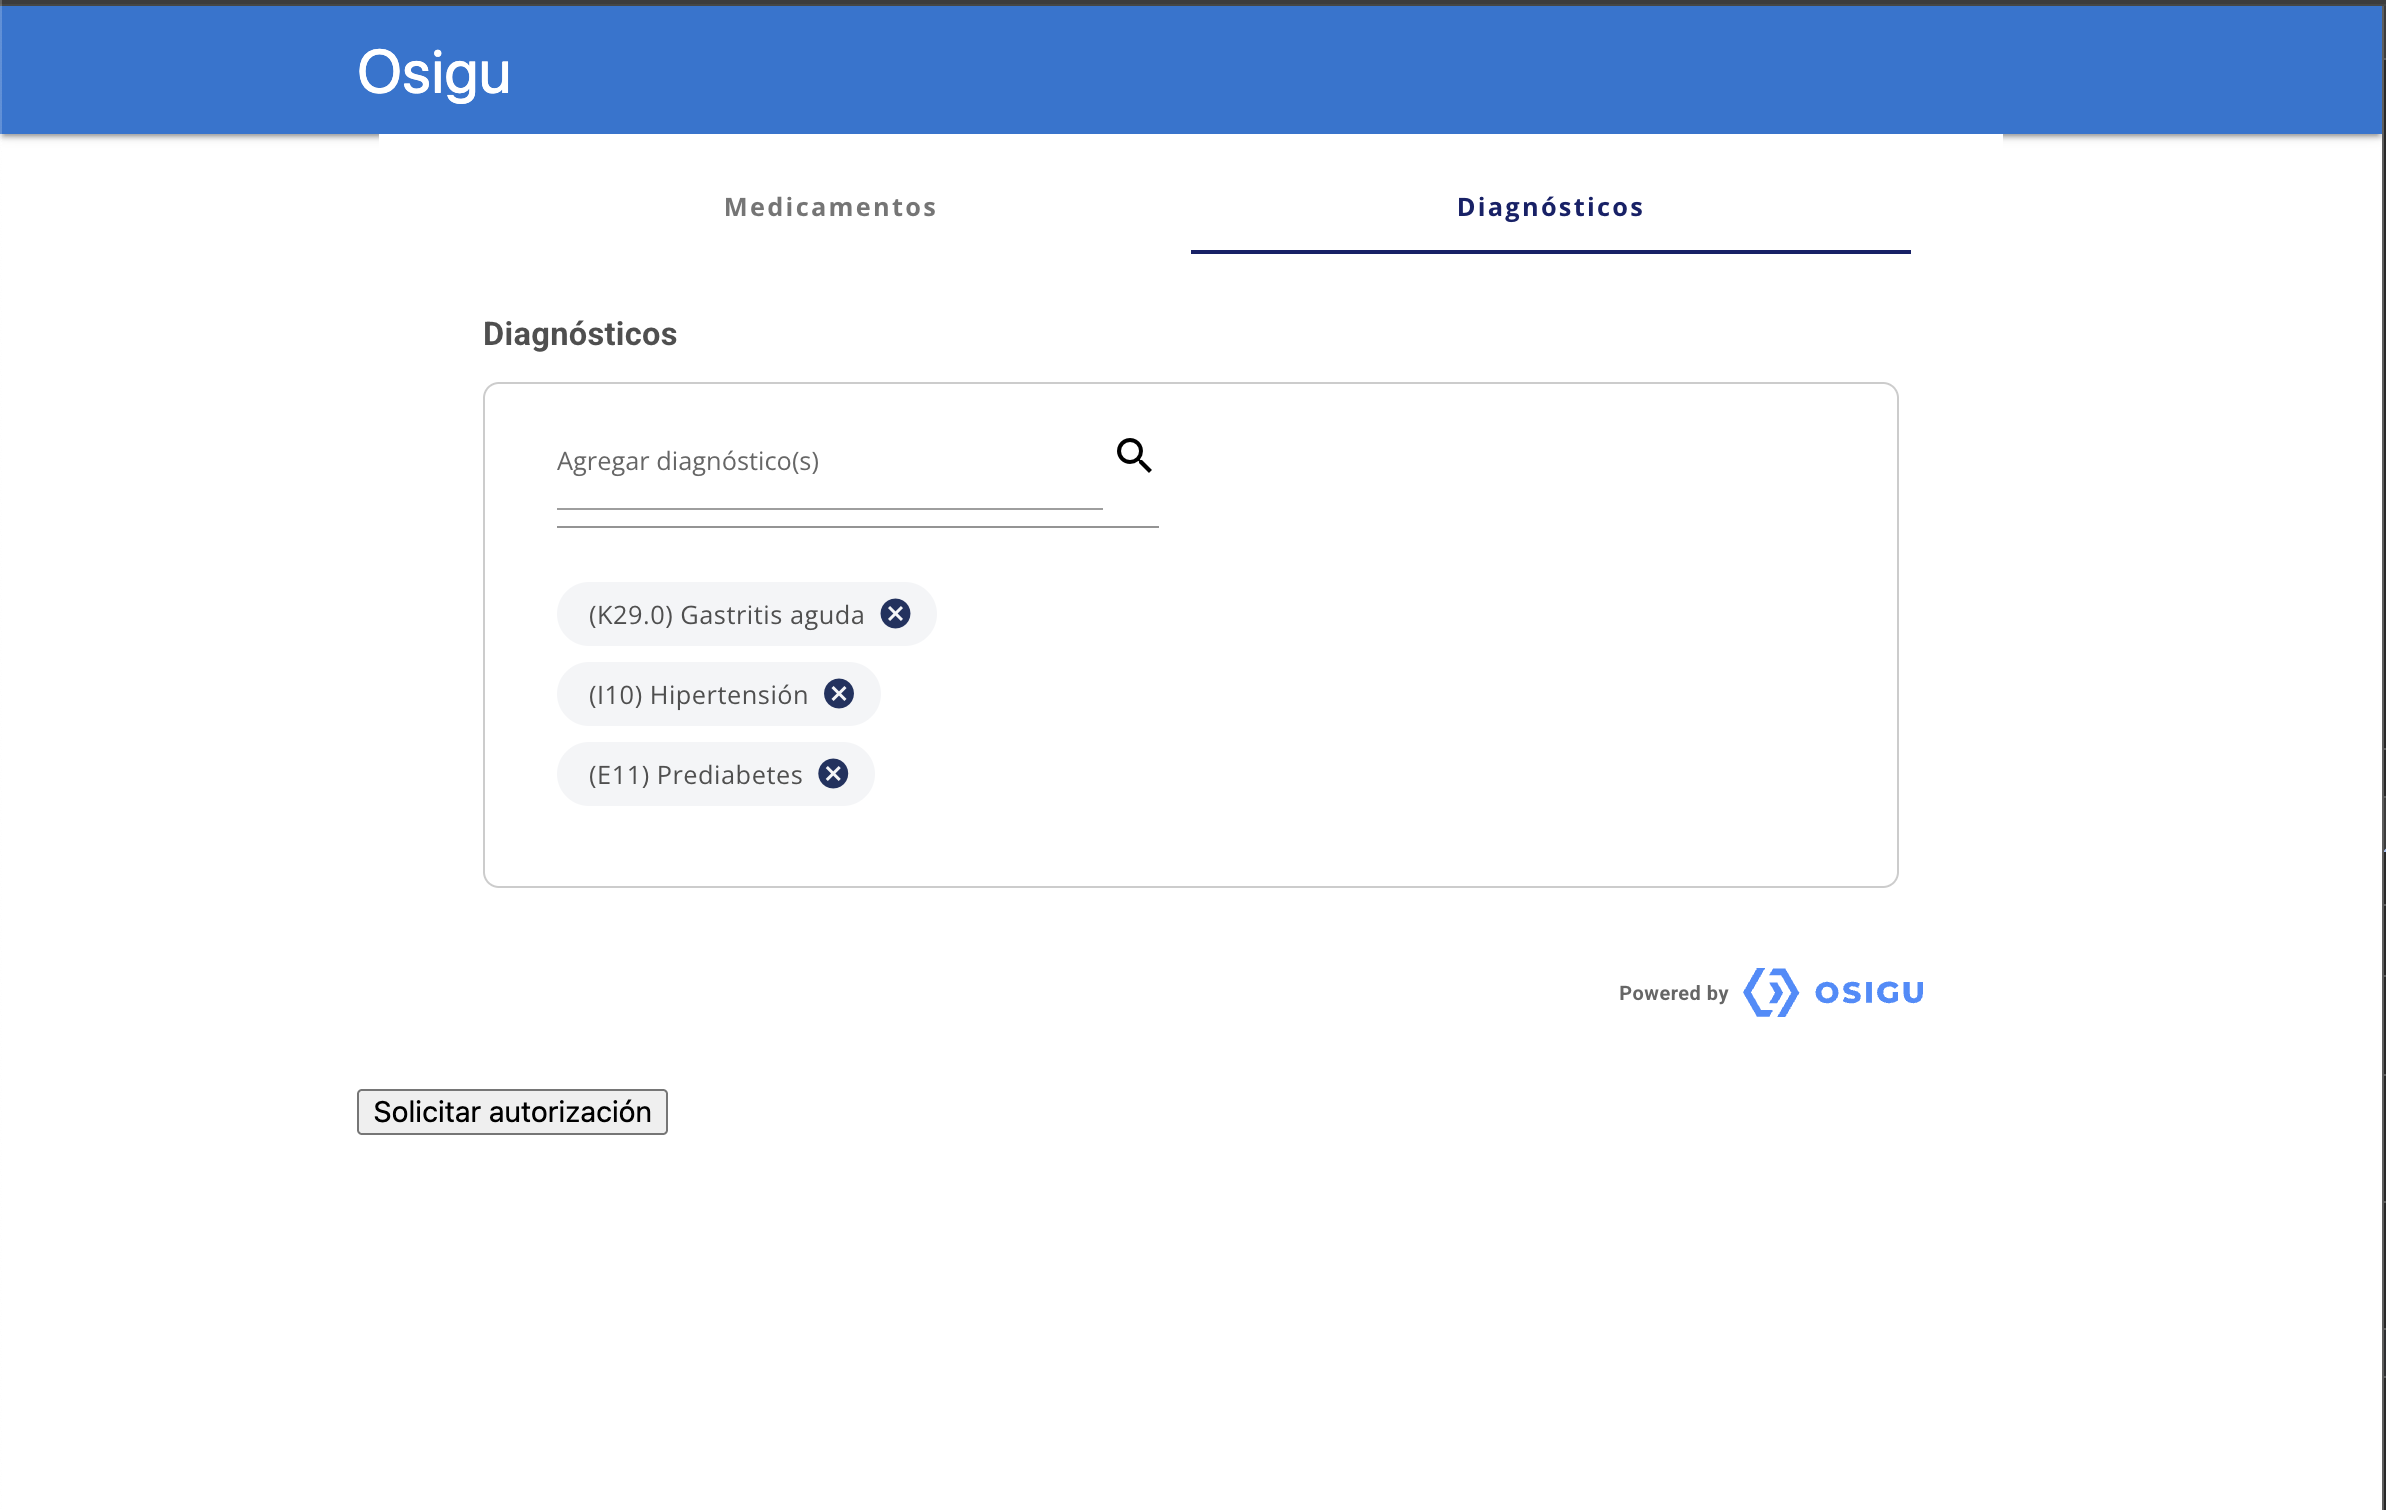Screen dimensions: 2386x1510
Task: Remove the Hipertensión diagnosis chip
Action: tap(839, 693)
